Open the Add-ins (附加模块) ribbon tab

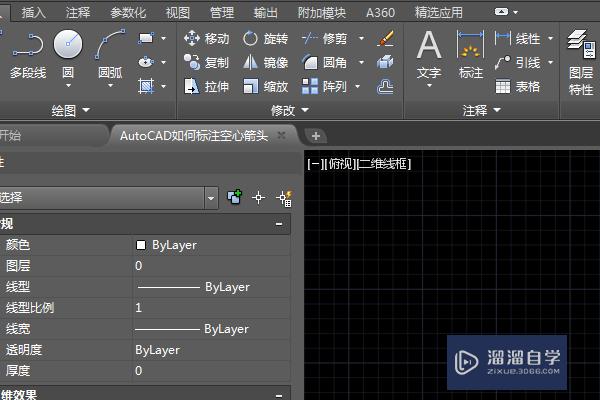321,13
